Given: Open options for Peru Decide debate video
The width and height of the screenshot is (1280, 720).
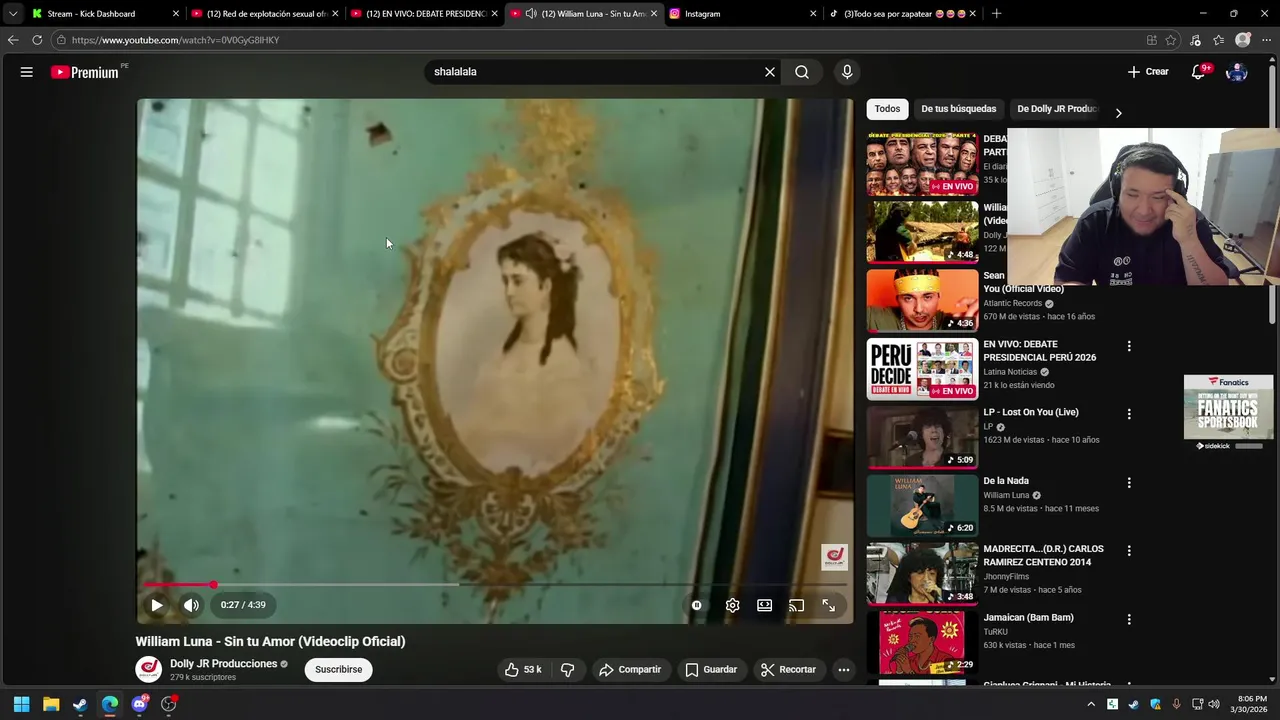Looking at the screenshot, I should click(x=1129, y=346).
